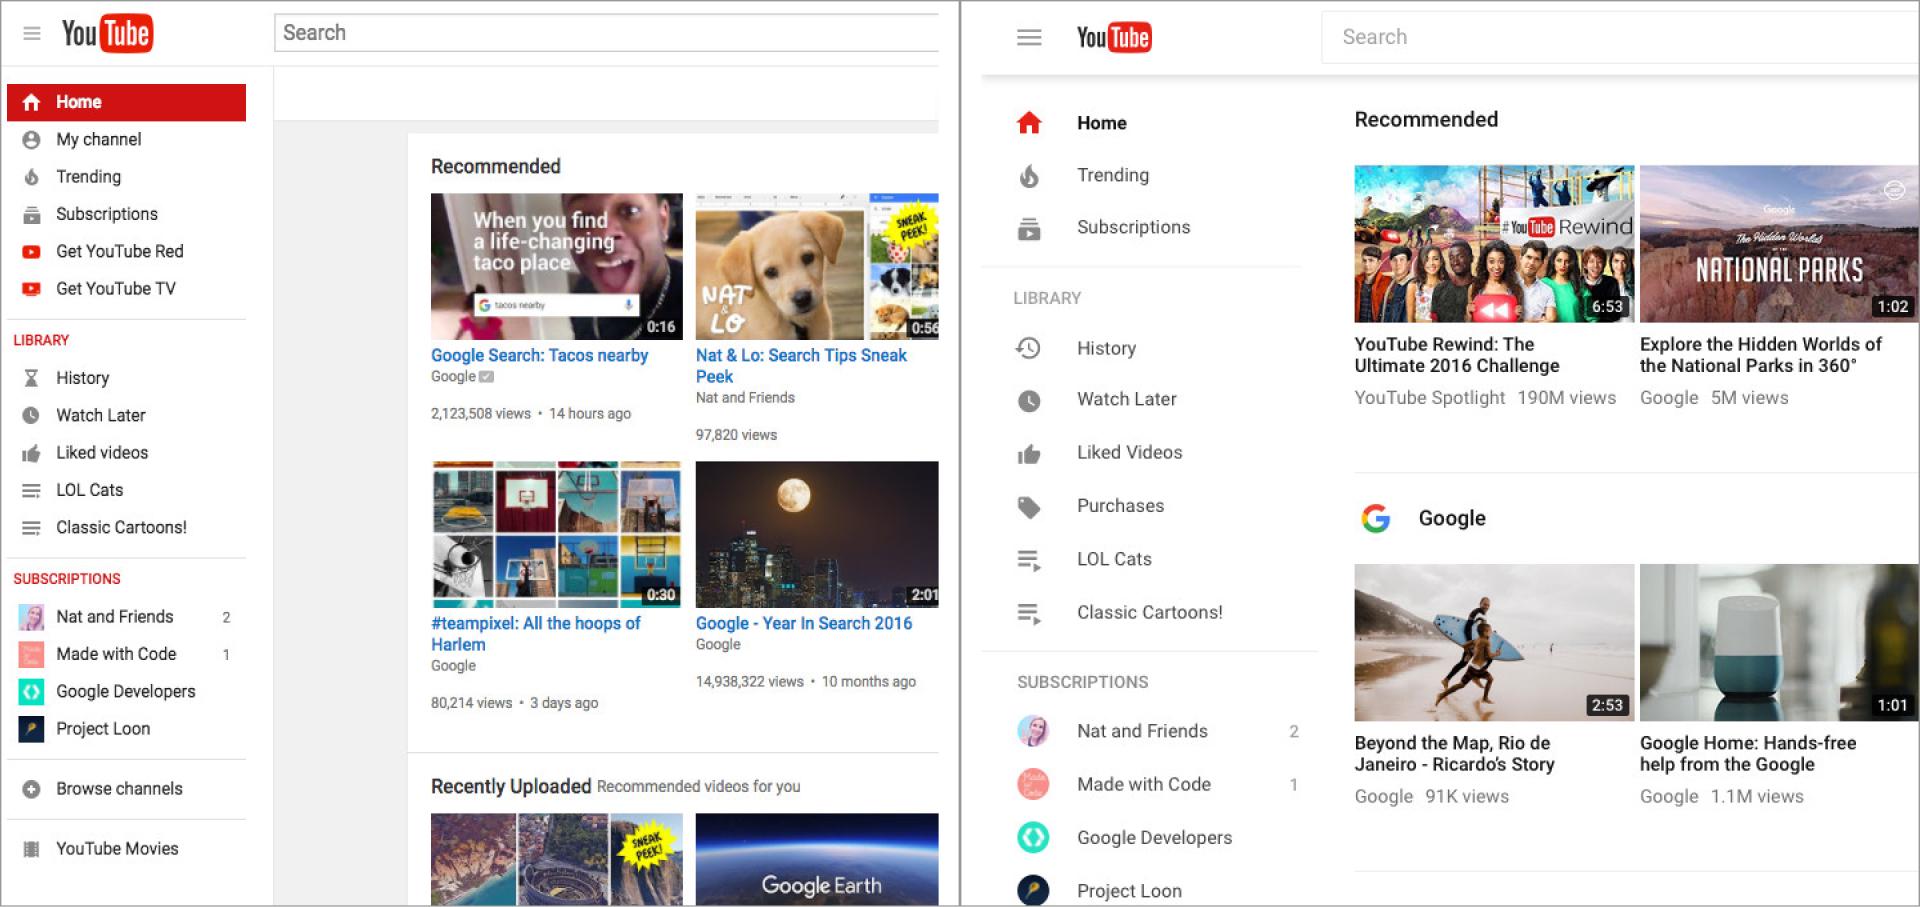1920x907 pixels.
Task: Open My channel in the sidebar
Action: pos(98,140)
